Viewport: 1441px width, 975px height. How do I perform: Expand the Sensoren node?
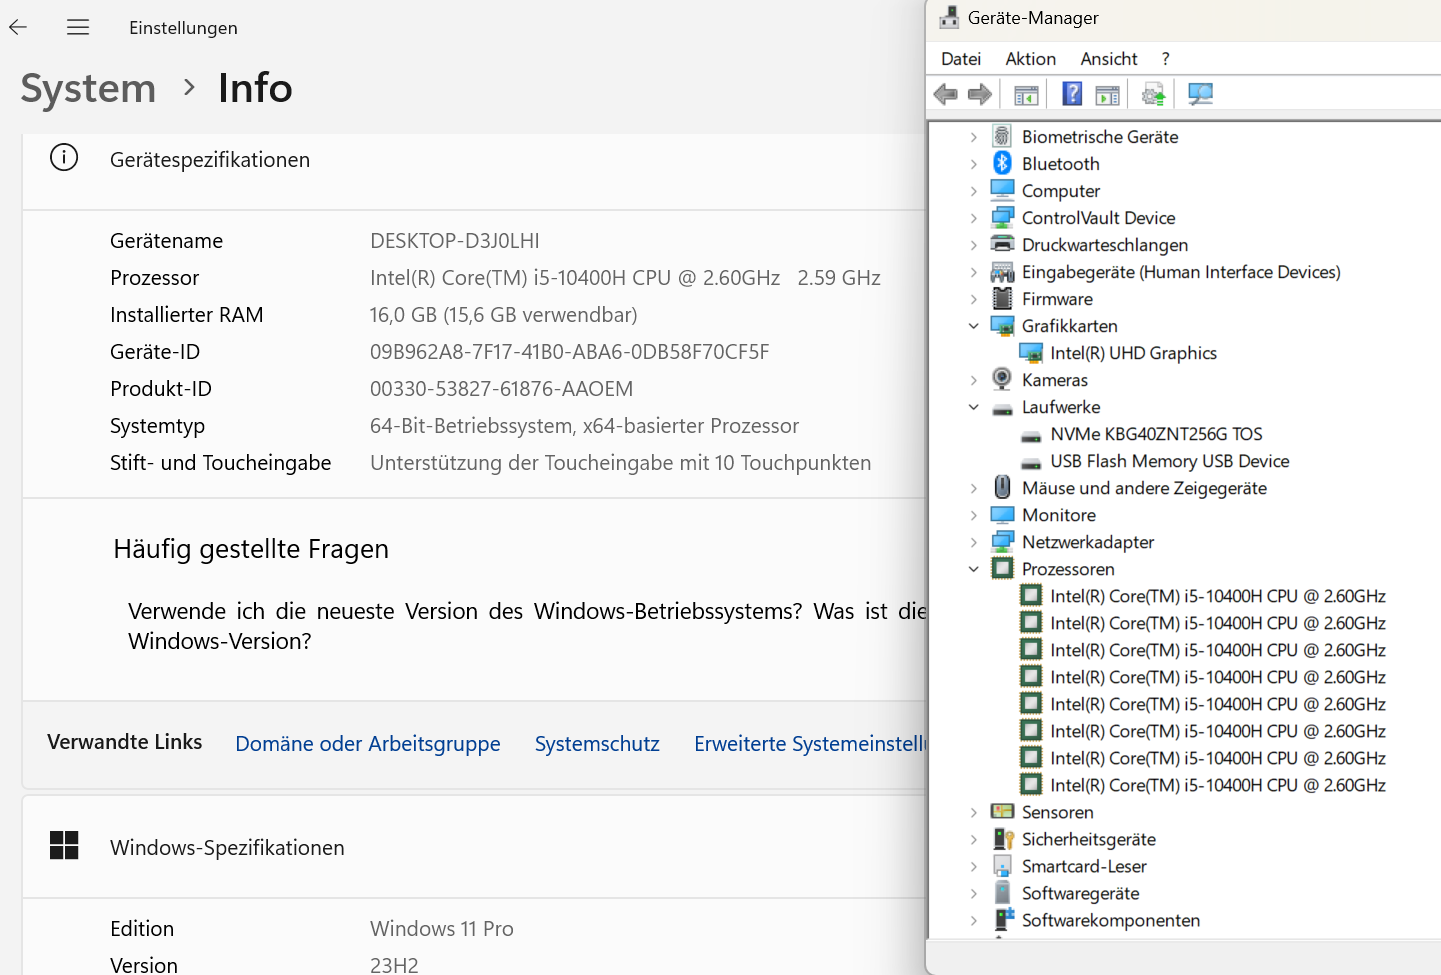pyautogui.click(x=974, y=812)
